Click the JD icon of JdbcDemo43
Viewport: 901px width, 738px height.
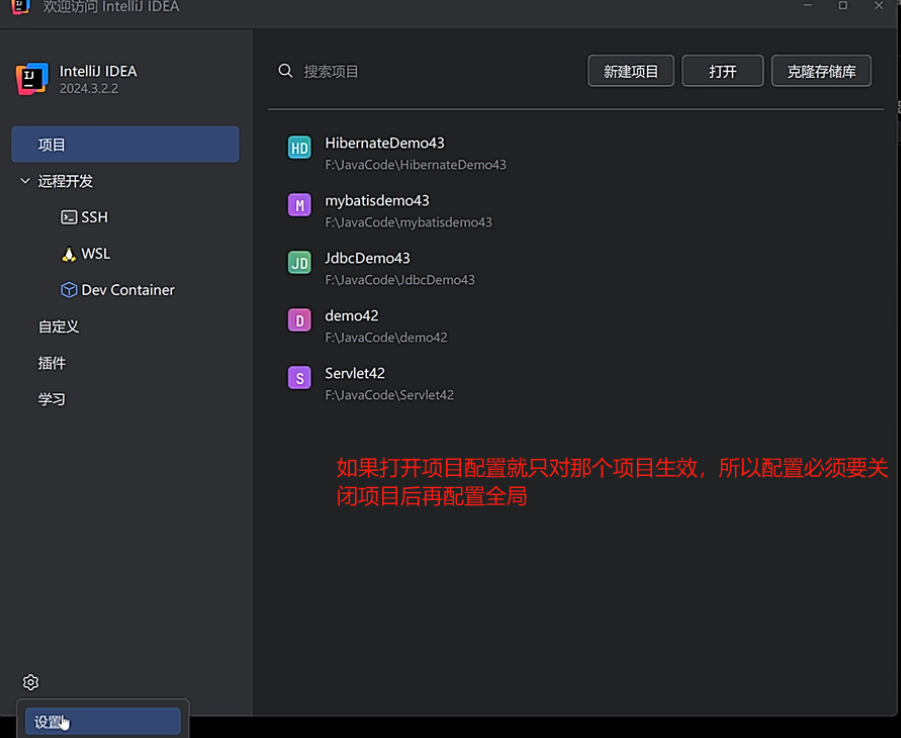click(x=299, y=263)
